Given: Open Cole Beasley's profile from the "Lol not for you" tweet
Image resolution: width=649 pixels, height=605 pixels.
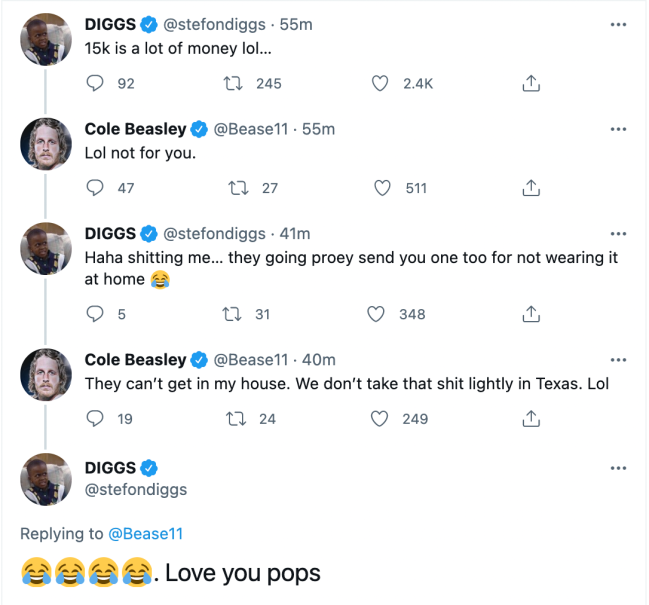Looking at the screenshot, I should 135,129.
